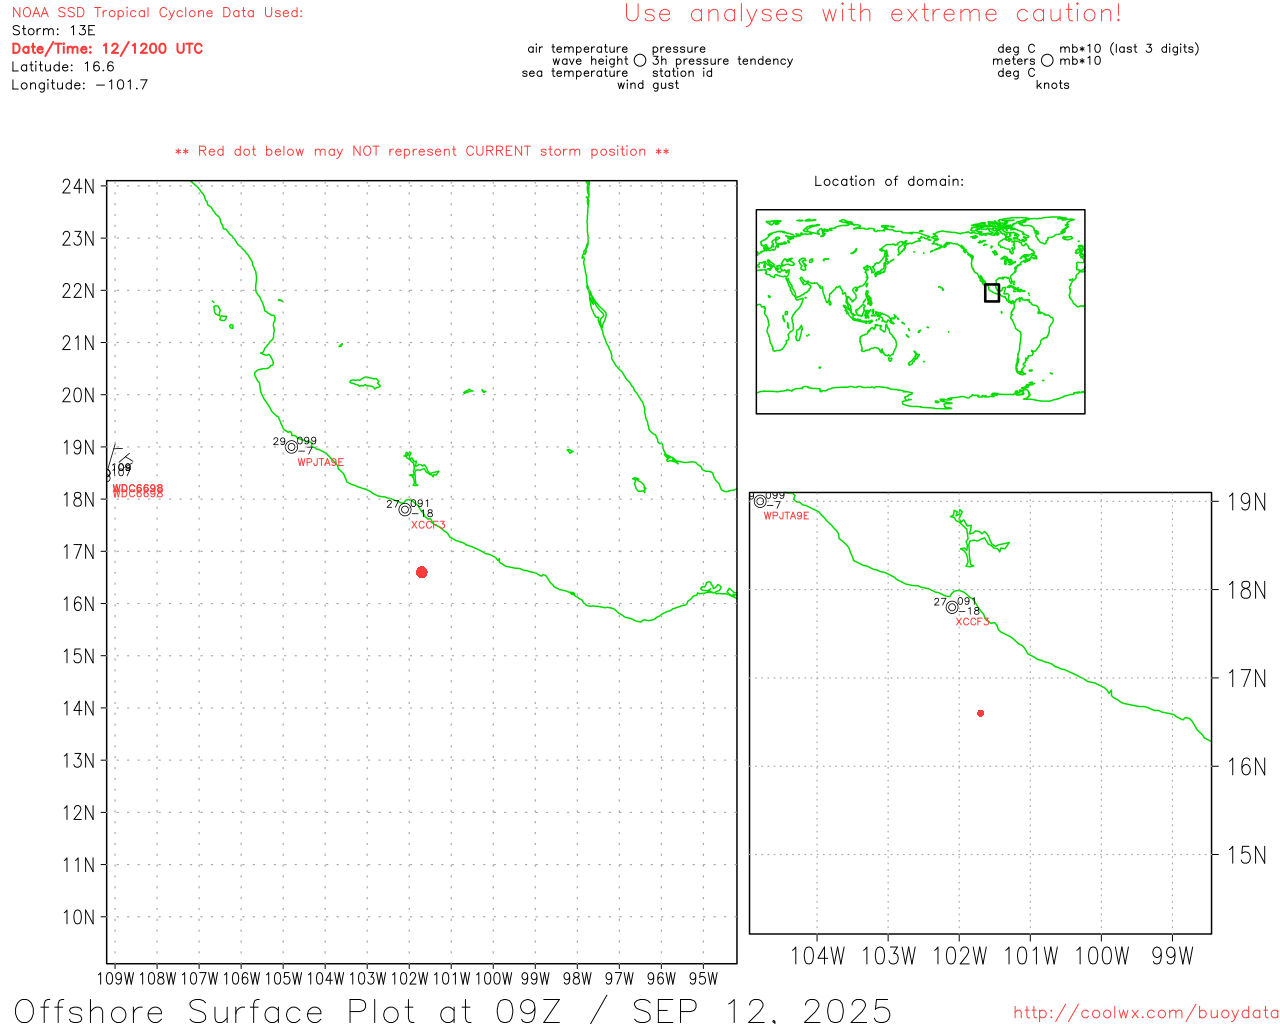1280x1024 pixels.
Task: Click the 'Storm: 13E' text
Action: (x=53, y=31)
